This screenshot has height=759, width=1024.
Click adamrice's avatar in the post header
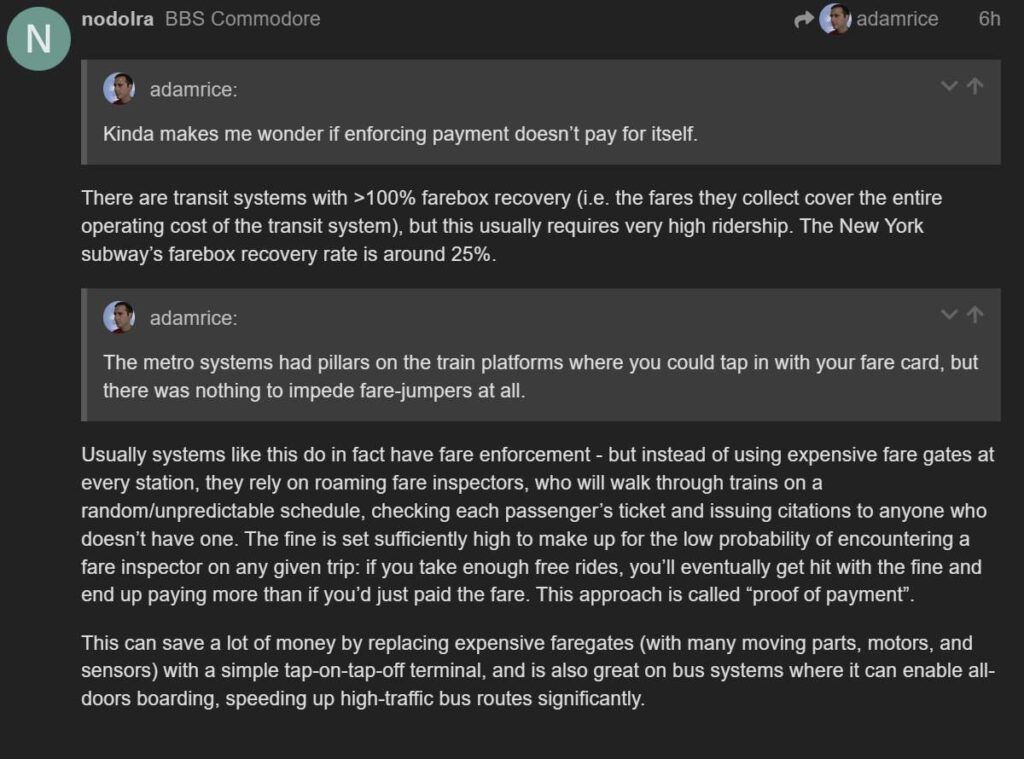[835, 19]
